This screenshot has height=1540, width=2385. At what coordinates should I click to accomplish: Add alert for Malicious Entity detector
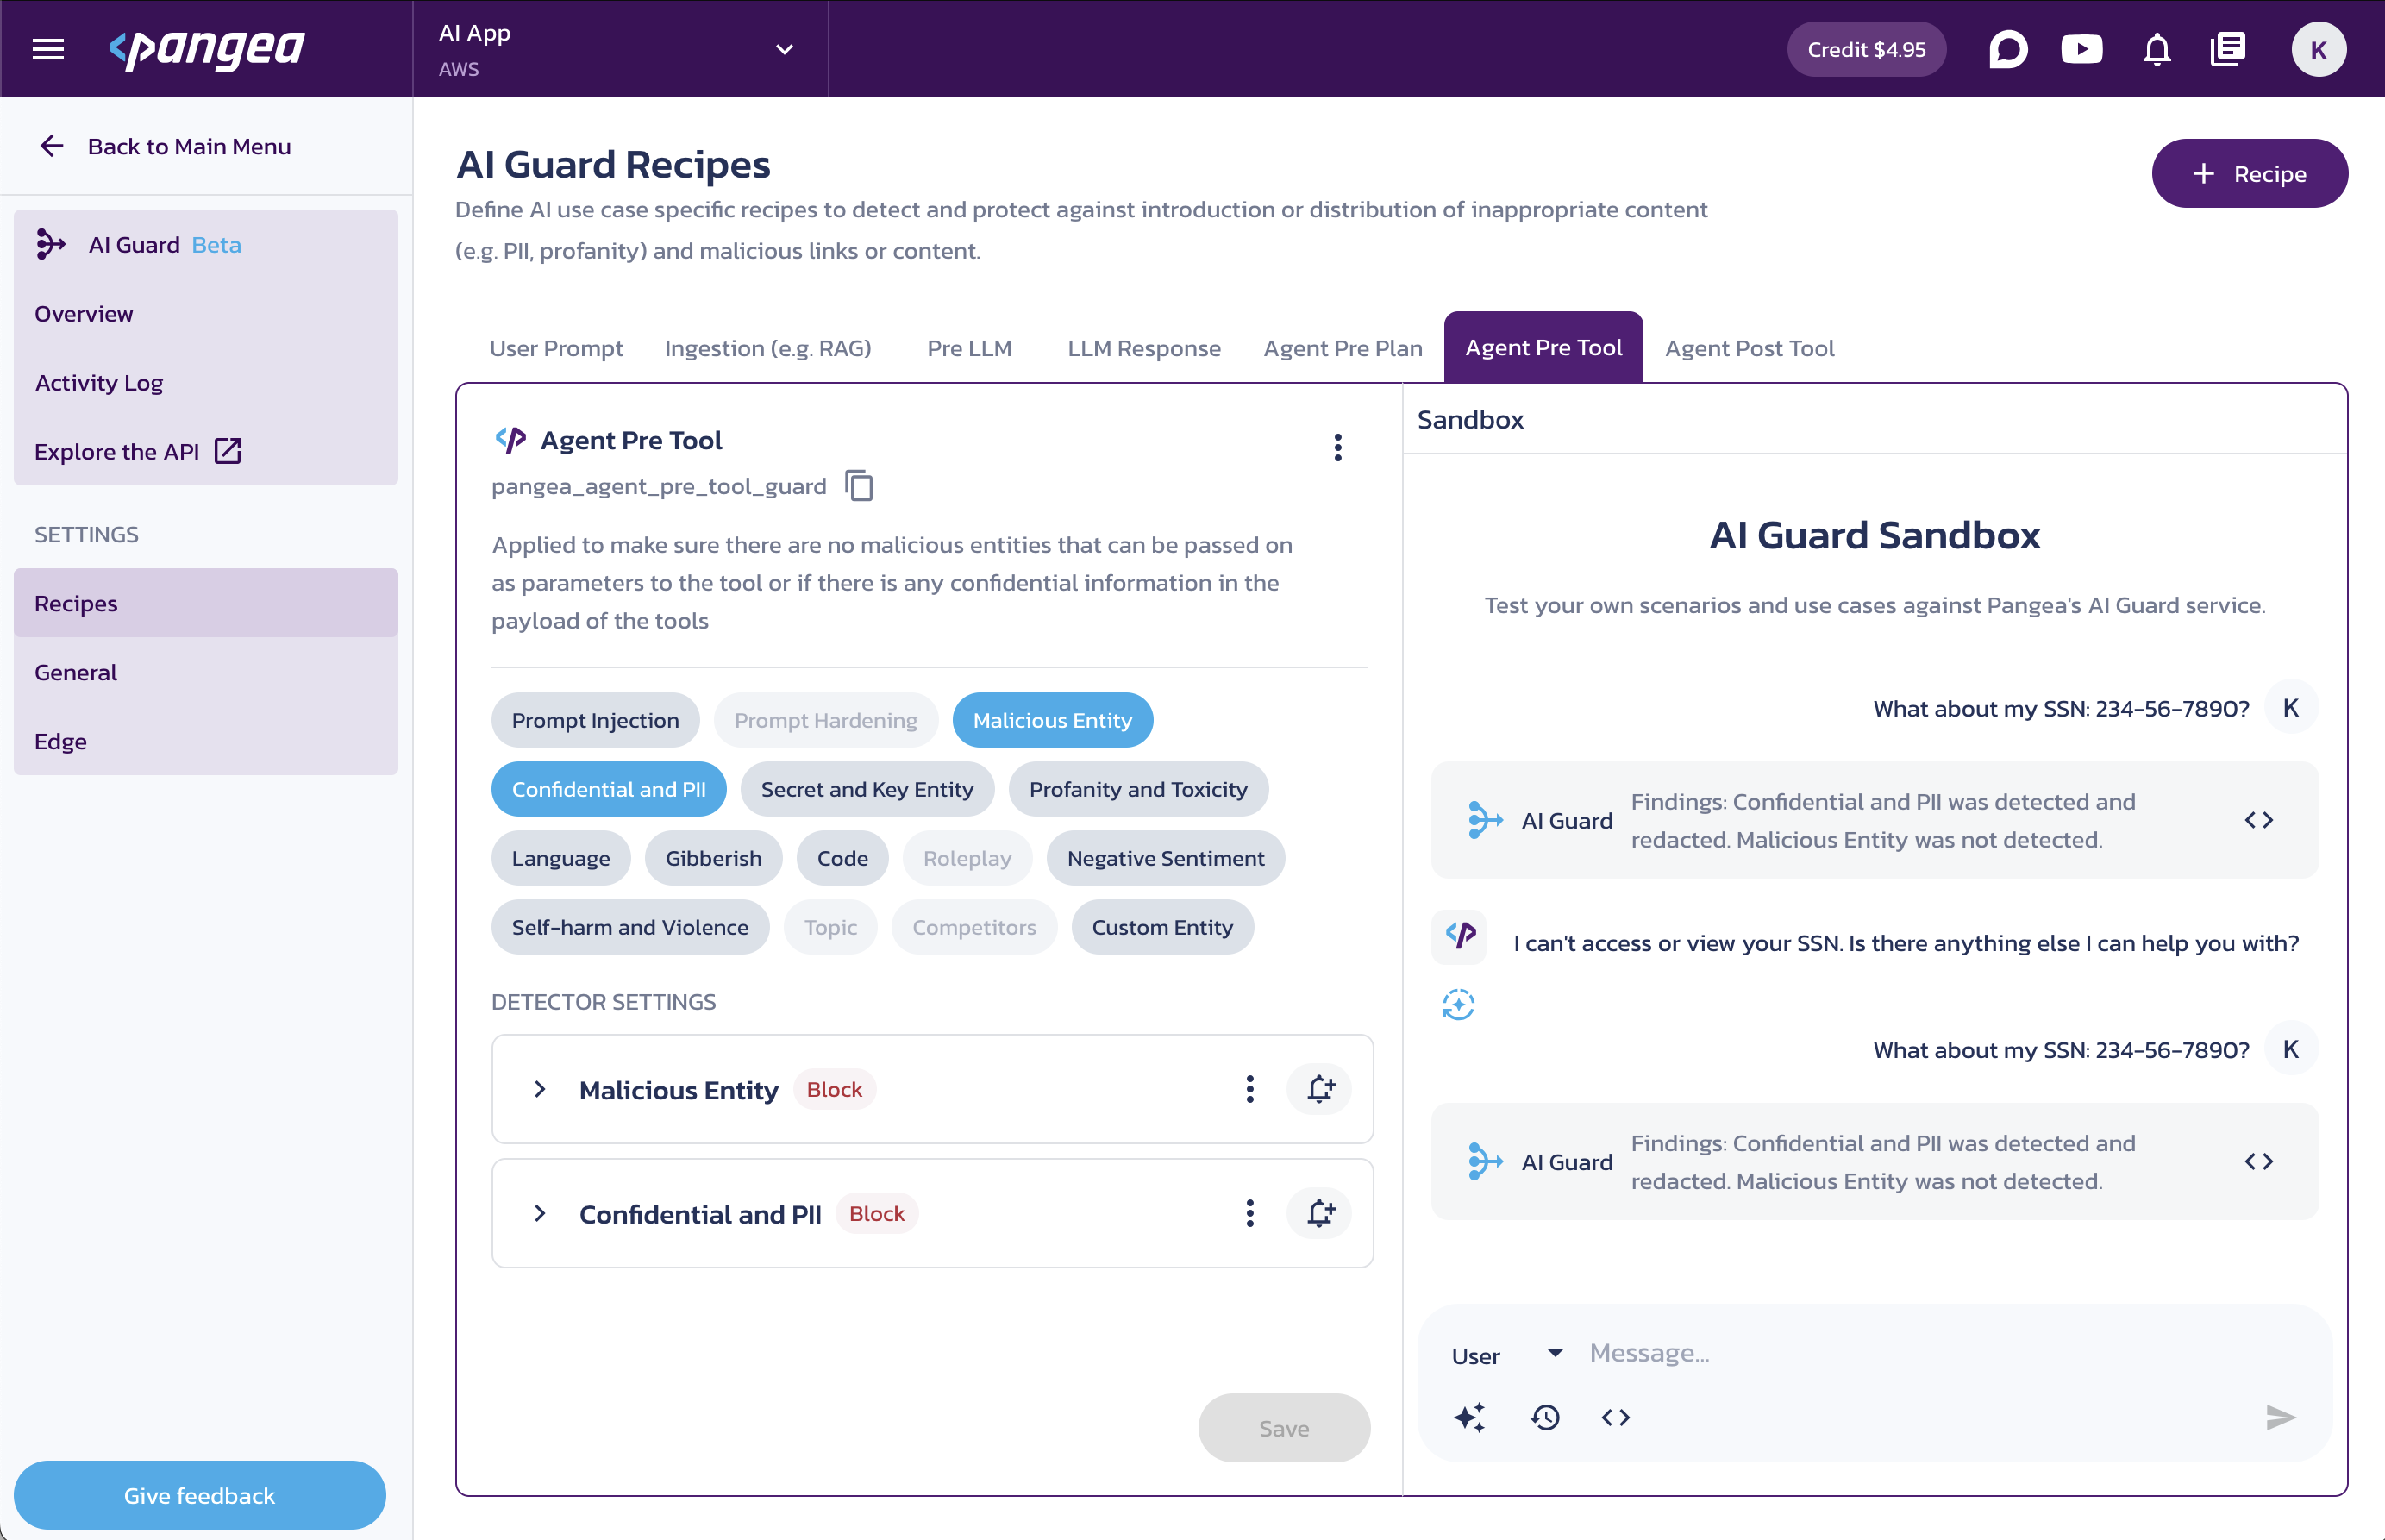pyautogui.click(x=1320, y=1089)
